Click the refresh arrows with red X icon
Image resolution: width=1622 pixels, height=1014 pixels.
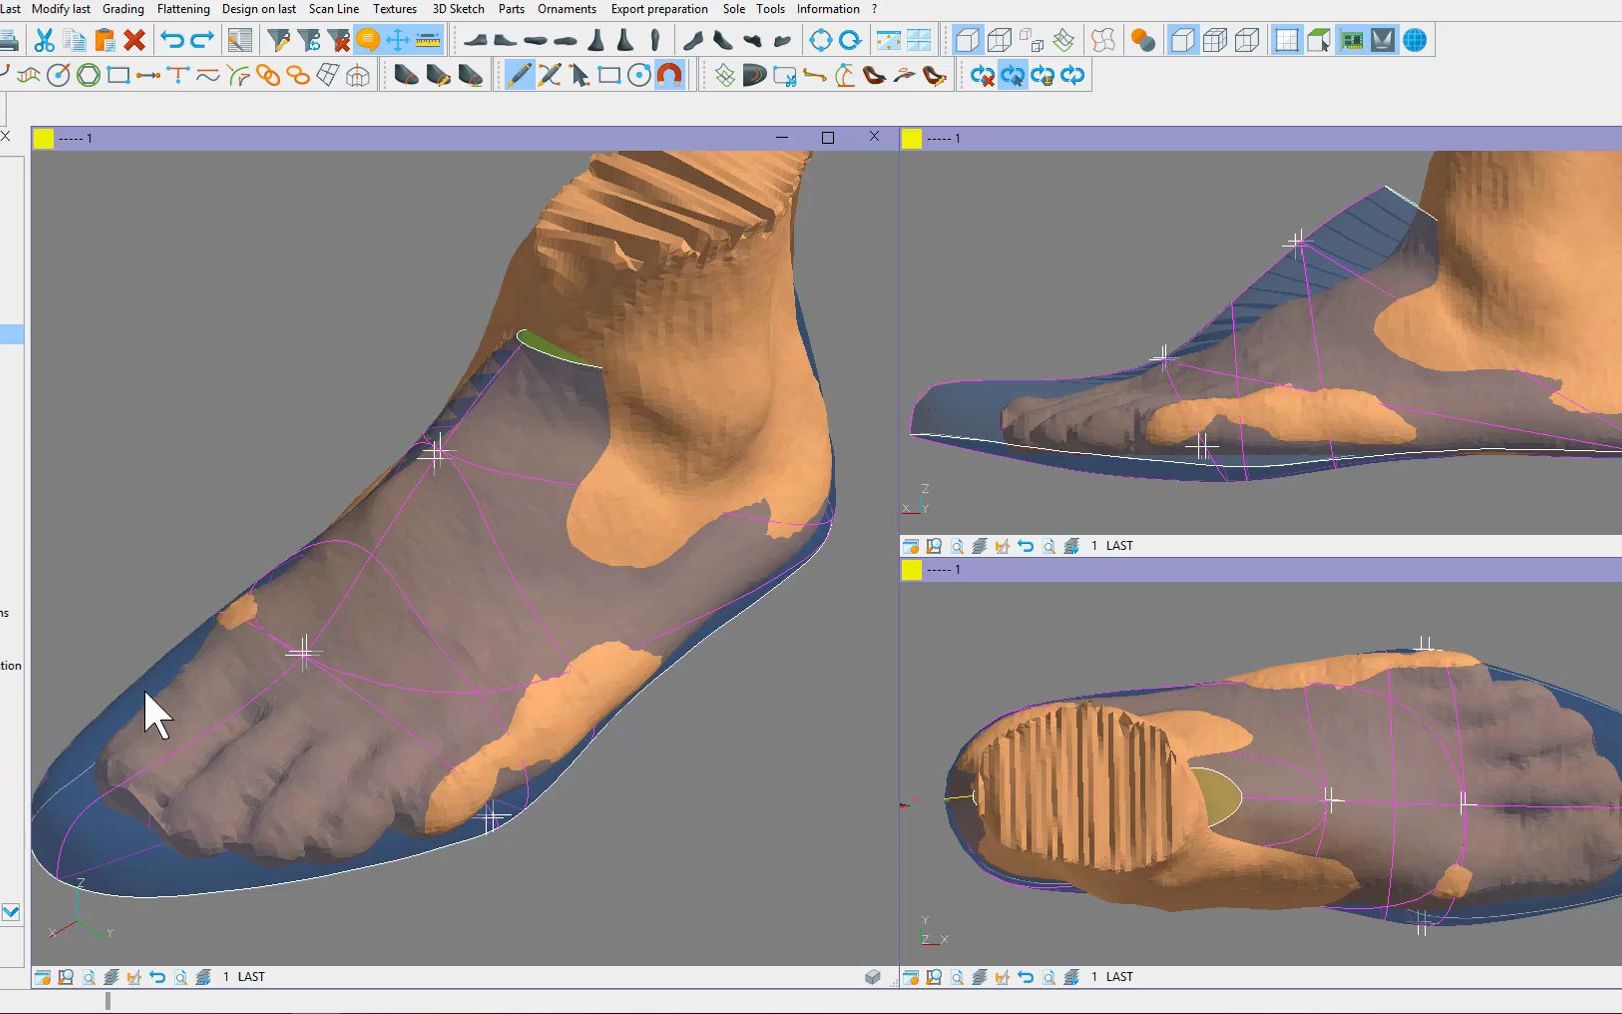982,75
